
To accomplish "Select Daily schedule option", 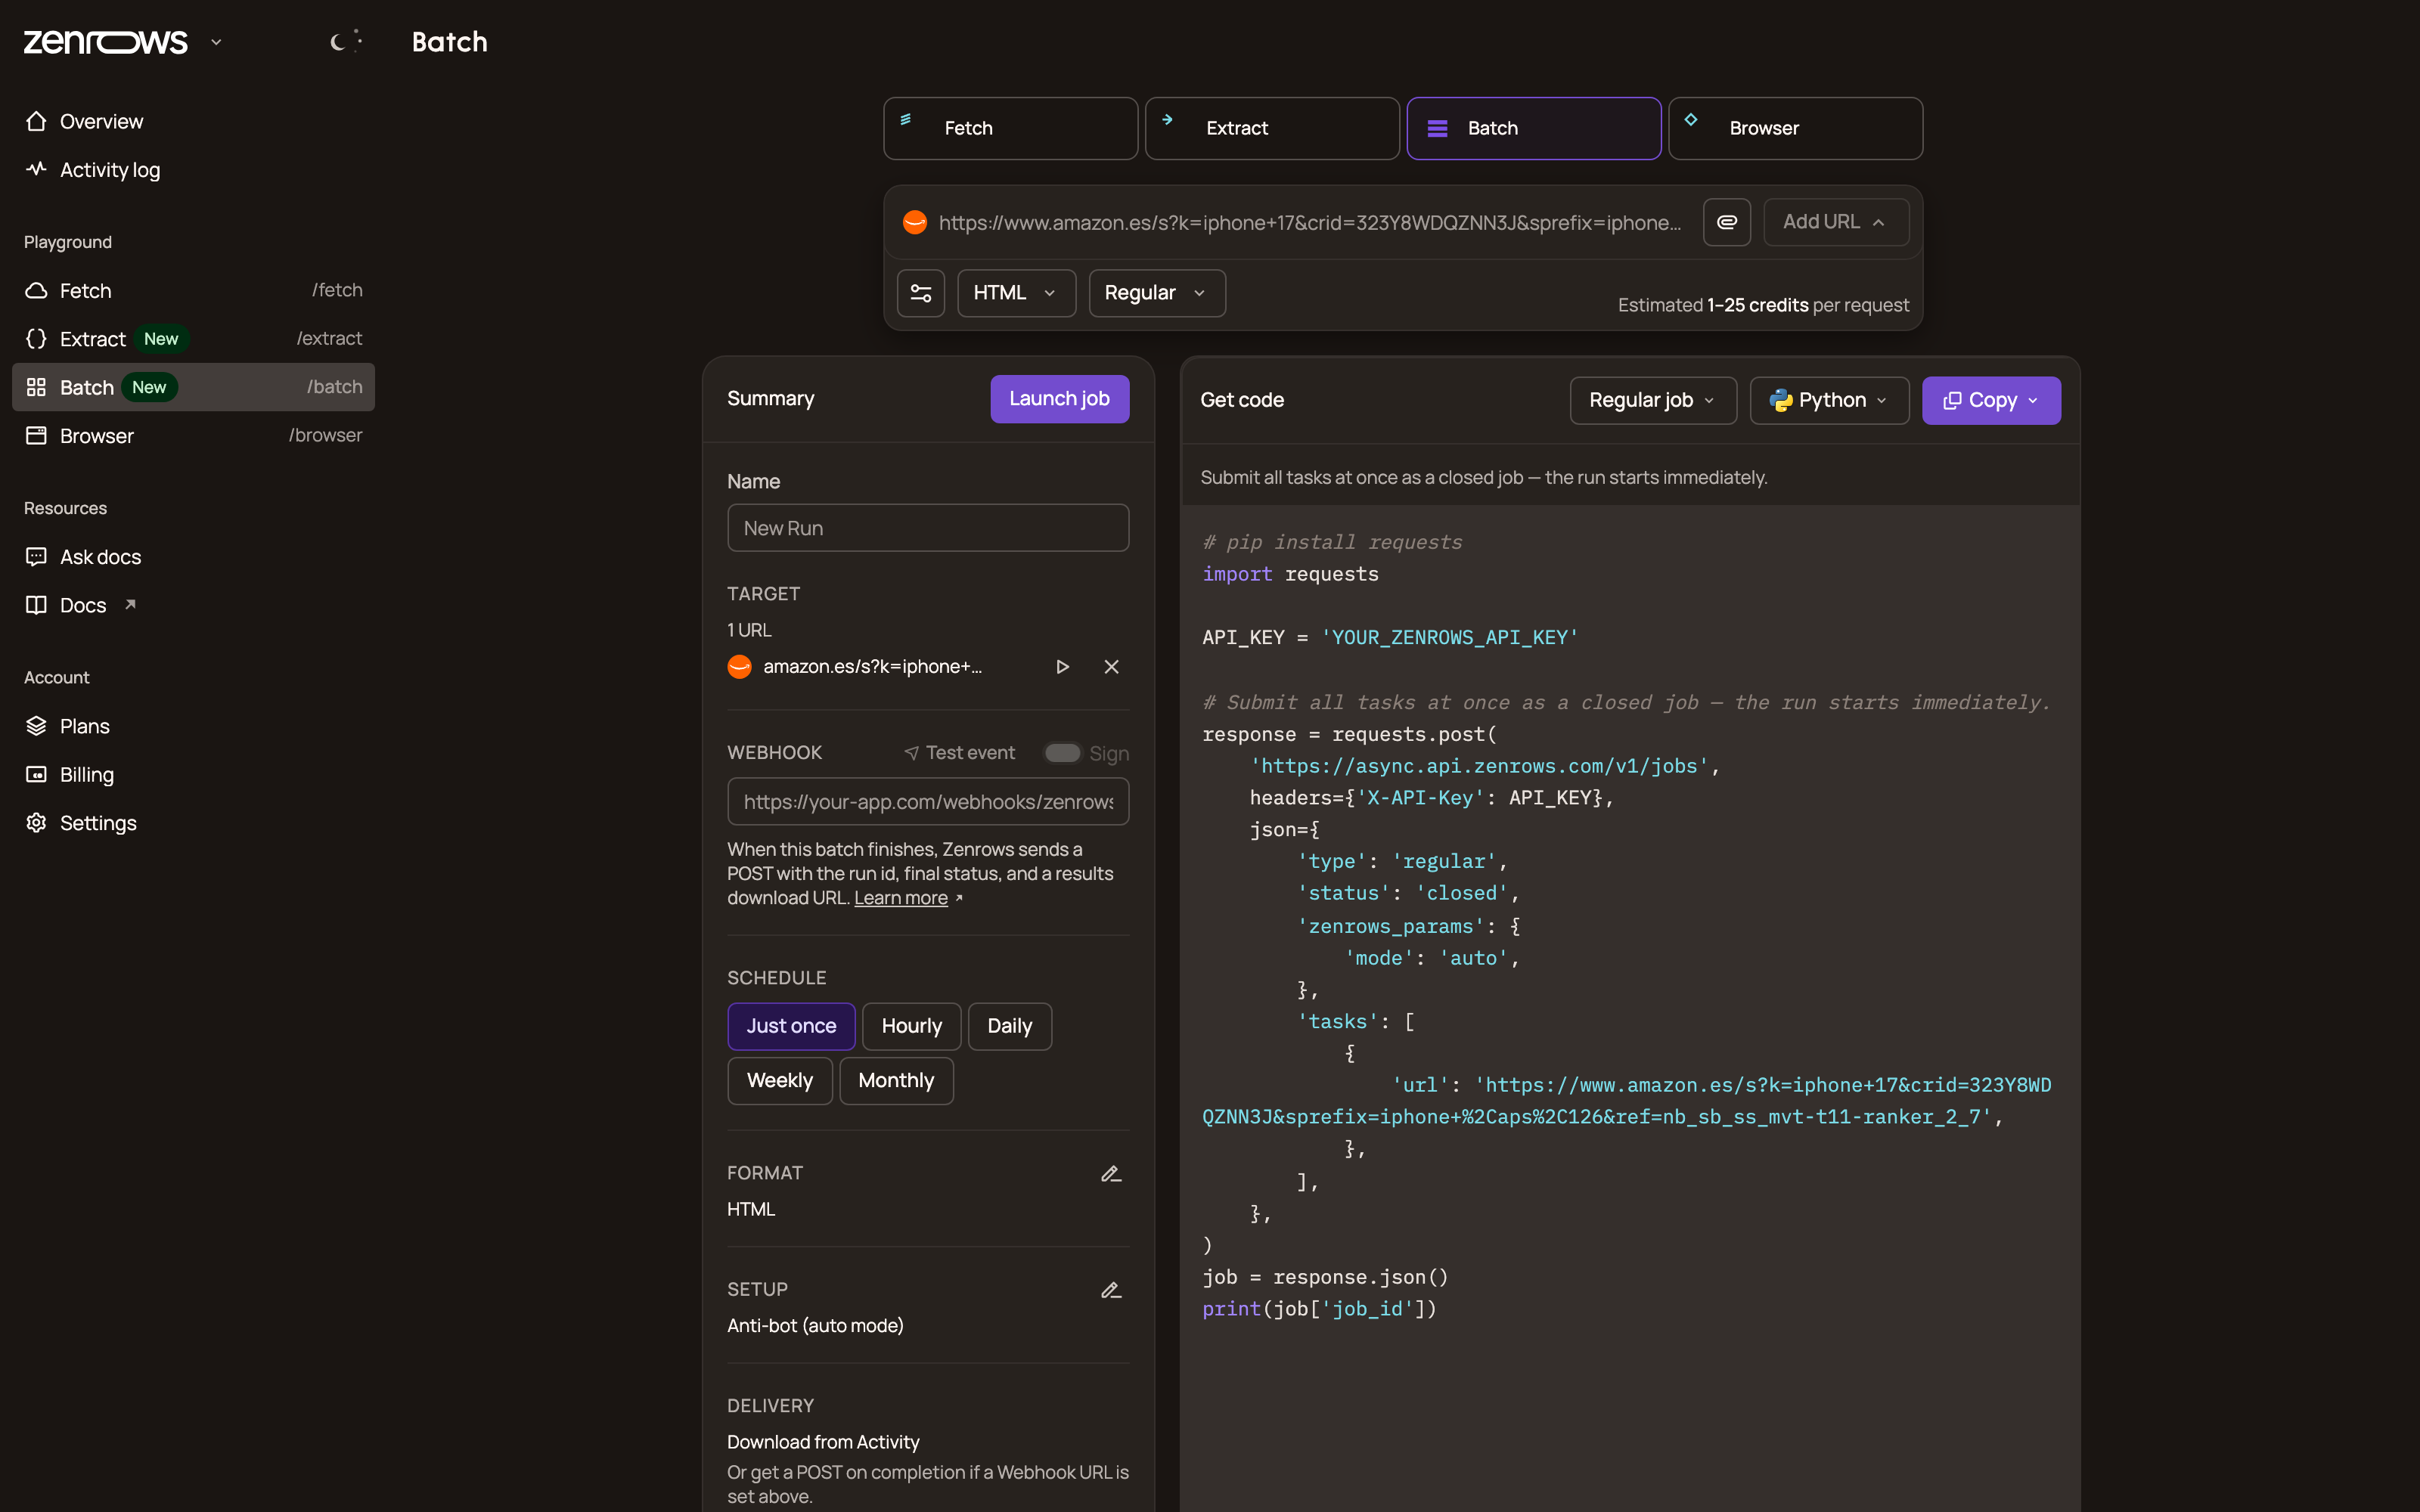I will [1009, 1026].
